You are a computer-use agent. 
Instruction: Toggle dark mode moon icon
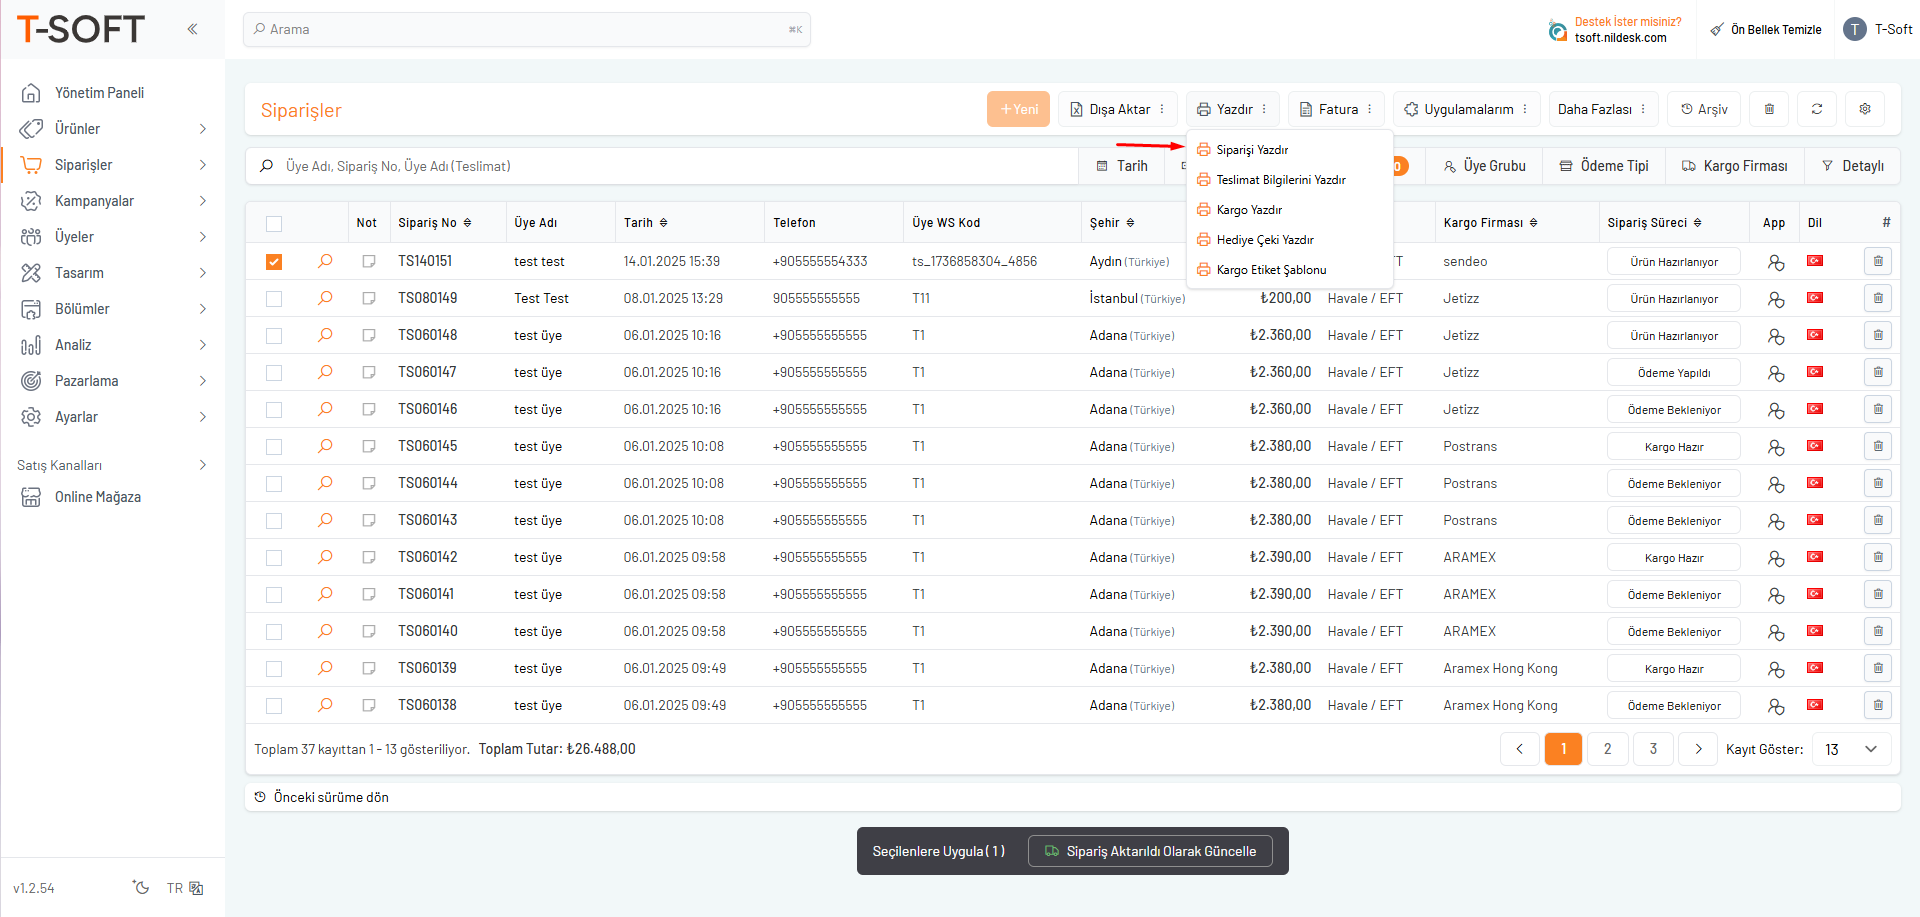pyautogui.click(x=141, y=887)
